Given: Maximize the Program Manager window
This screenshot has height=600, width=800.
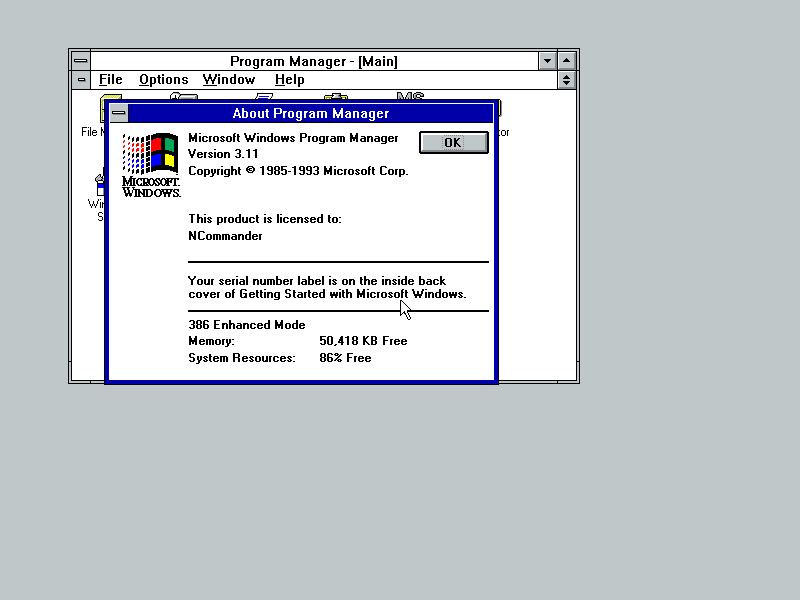Looking at the screenshot, I should (x=566, y=61).
